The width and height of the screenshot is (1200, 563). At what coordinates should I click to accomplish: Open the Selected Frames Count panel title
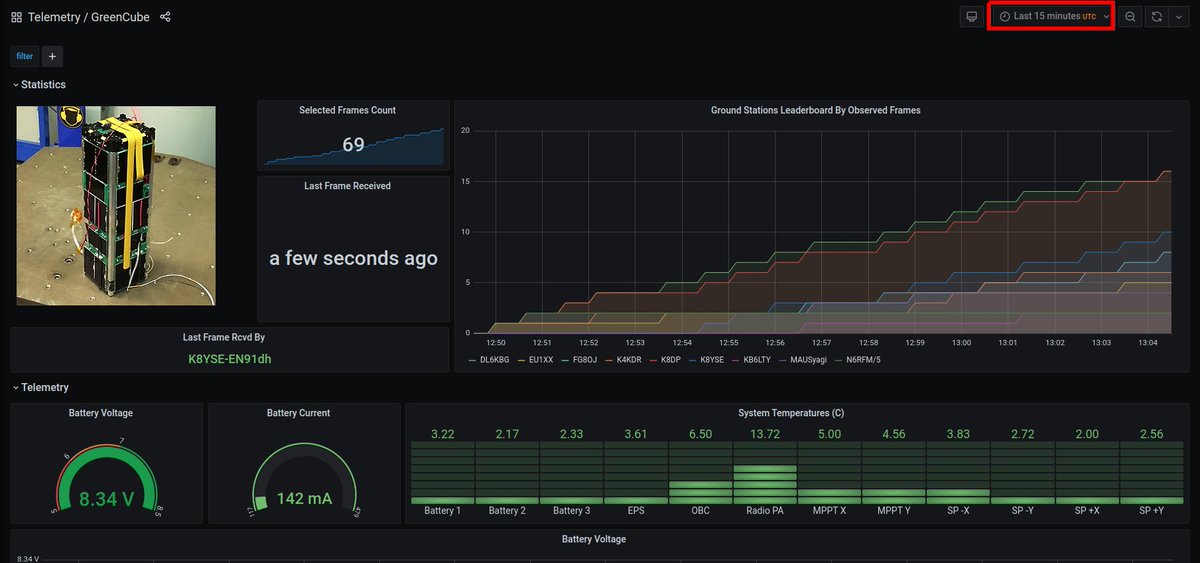coord(348,110)
